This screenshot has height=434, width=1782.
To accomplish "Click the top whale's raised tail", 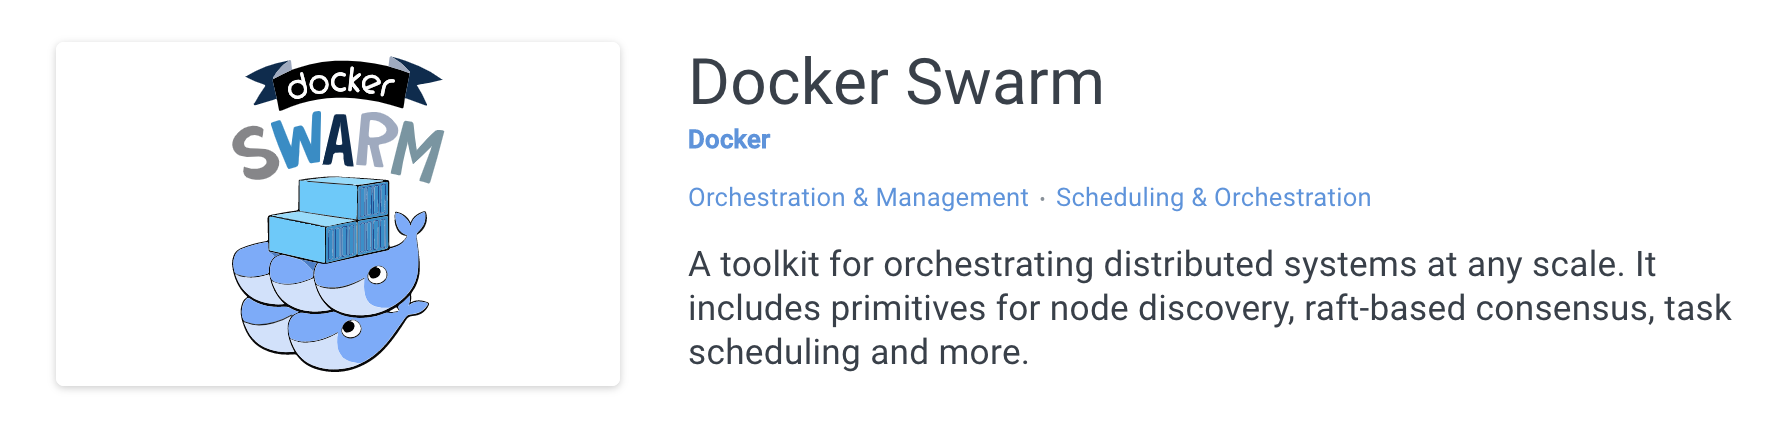I will pos(412,227).
